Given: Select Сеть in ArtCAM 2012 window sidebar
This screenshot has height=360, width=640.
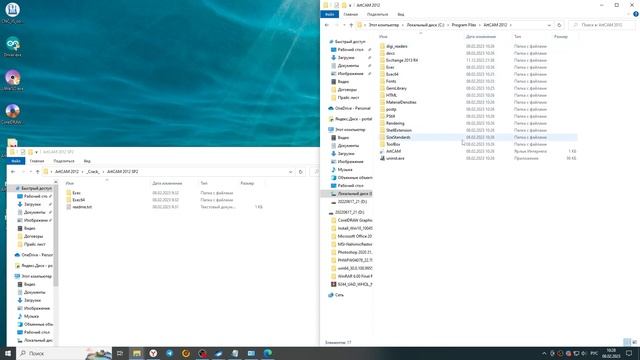Looking at the screenshot, I should tap(336, 295).
